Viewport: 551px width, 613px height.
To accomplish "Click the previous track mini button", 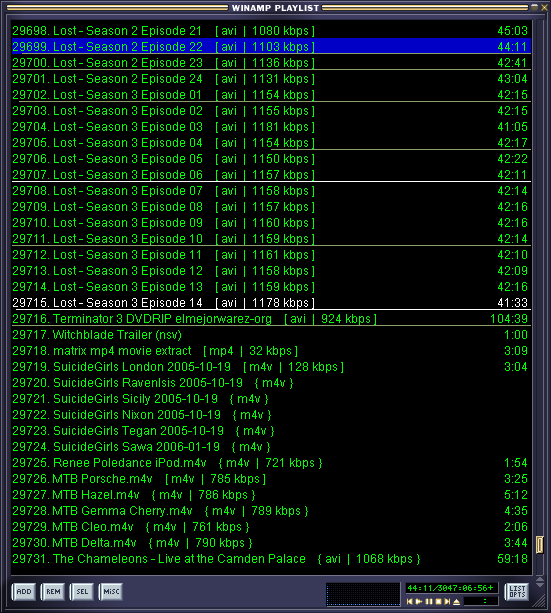I will (x=410, y=601).
